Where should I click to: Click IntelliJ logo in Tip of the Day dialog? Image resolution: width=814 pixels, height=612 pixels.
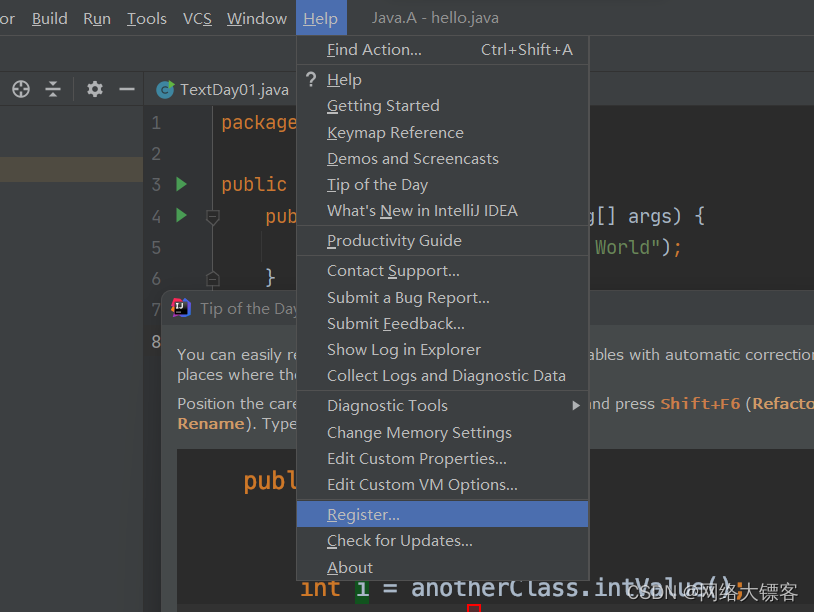[x=181, y=308]
